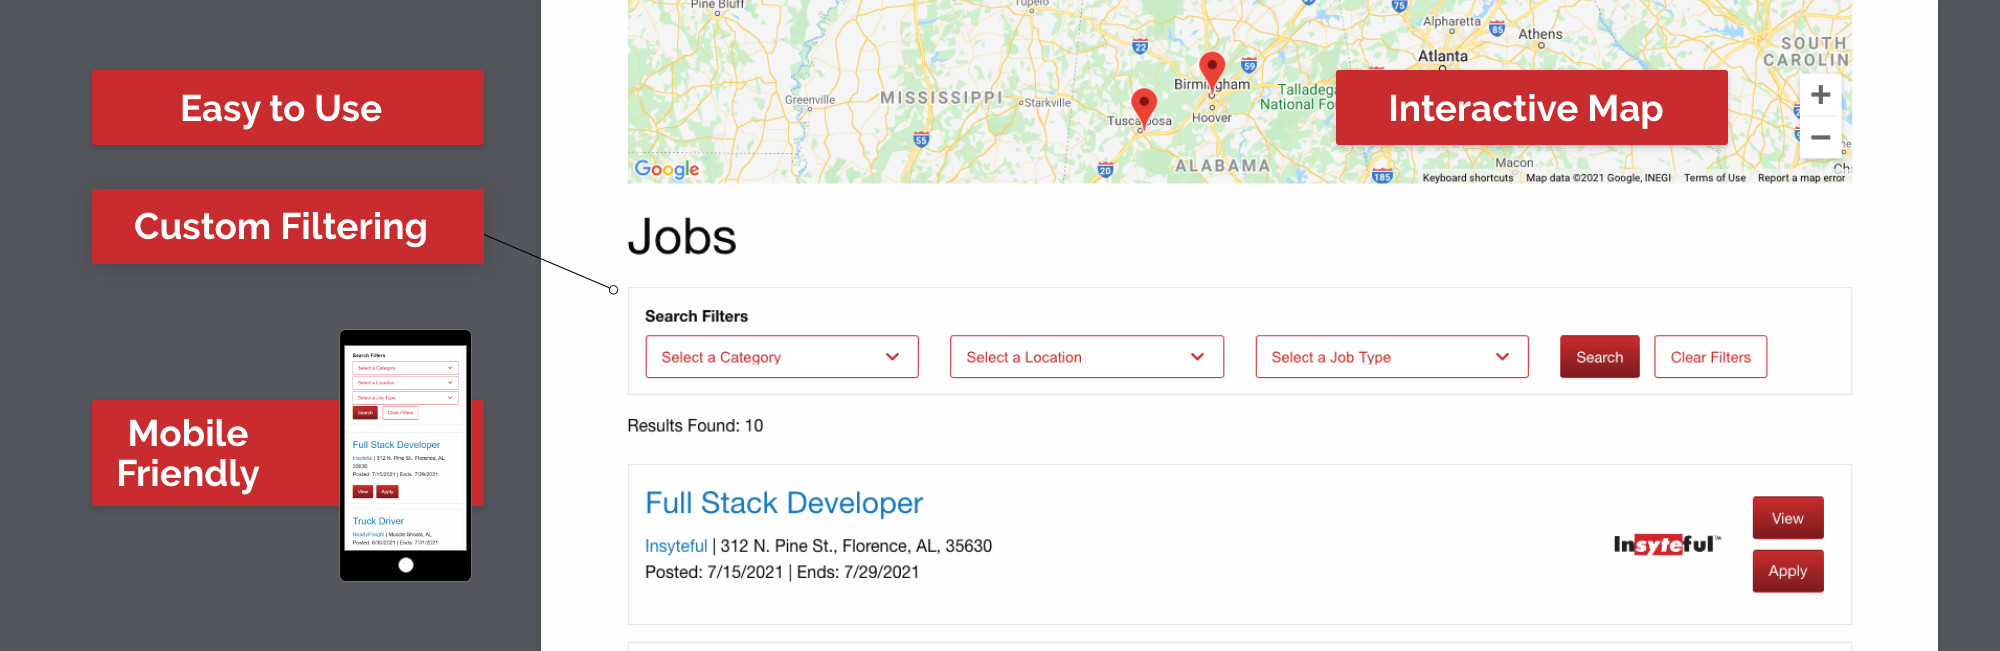This screenshot has width=2000, height=651.
Task: Open the Select a Category dropdown
Action: 781,357
